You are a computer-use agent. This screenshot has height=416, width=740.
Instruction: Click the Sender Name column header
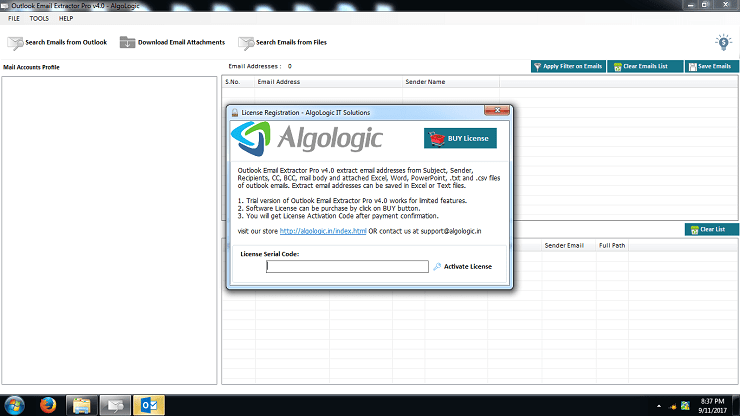(451, 82)
